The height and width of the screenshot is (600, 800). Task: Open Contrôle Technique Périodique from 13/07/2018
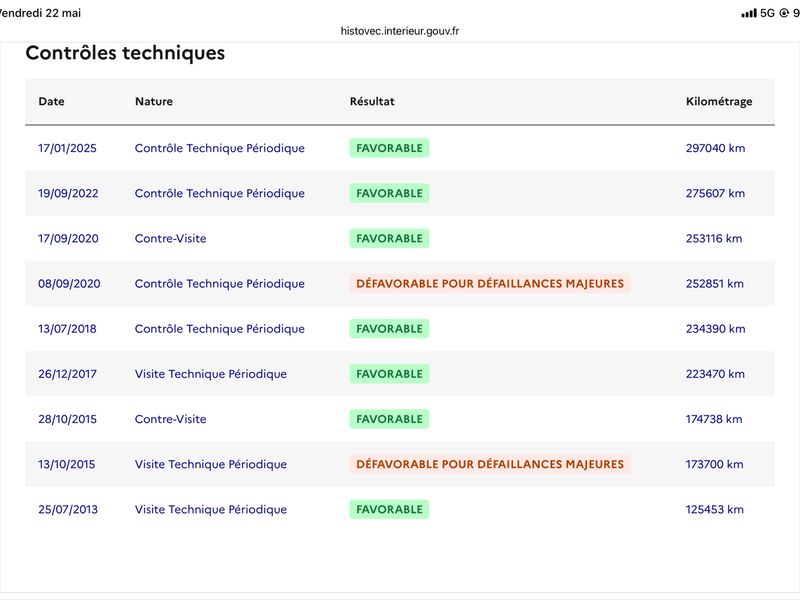pos(219,329)
